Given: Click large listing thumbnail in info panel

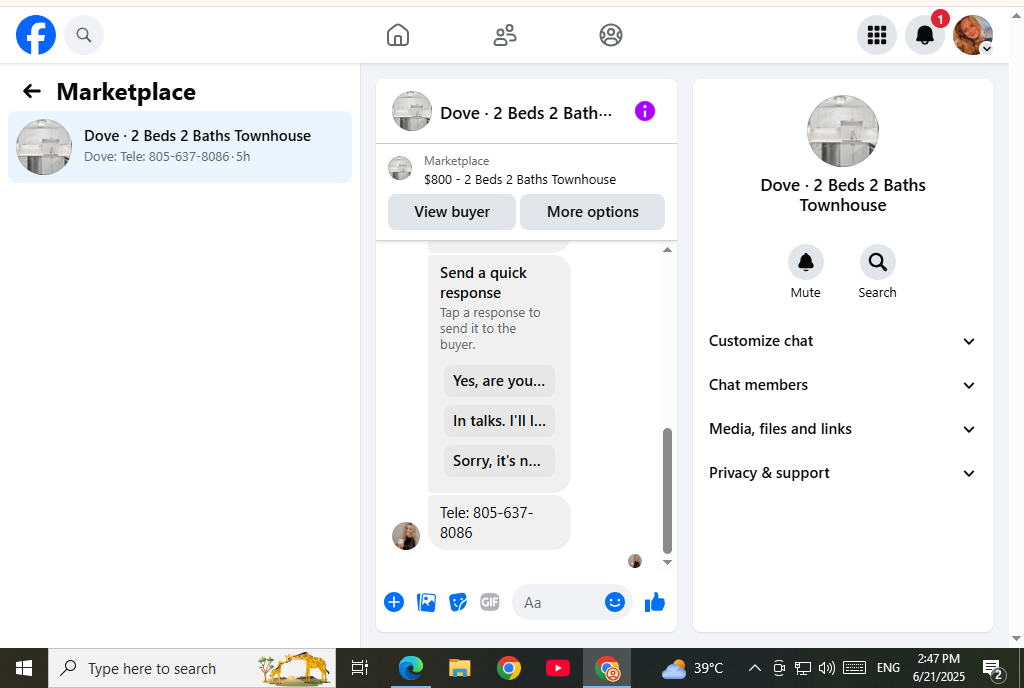Looking at the screenshot, I should [842, 131].
